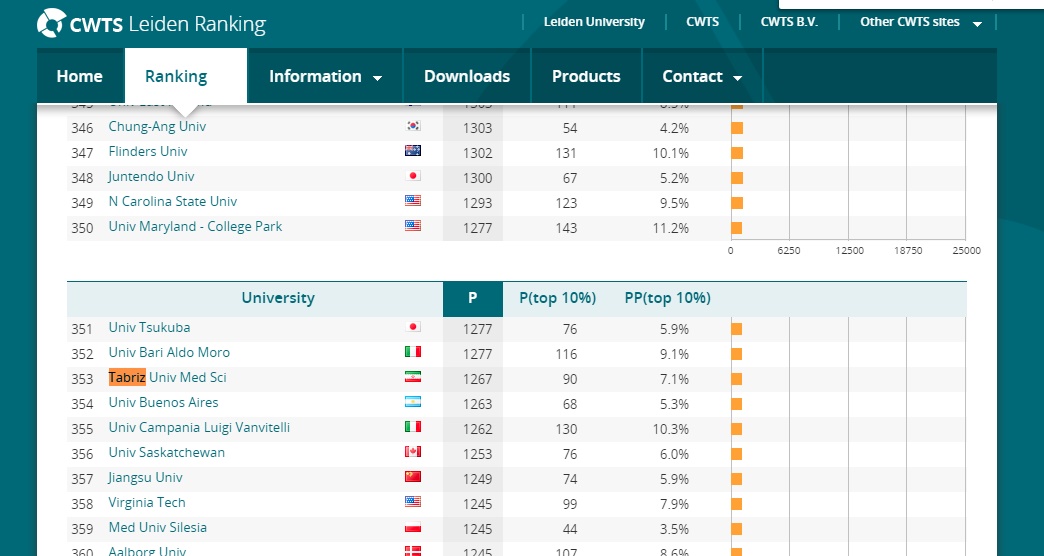Click the Iran flag beside Tabriz Univ Med Sci
The width and height of the screenshot is (1044, 556).
pyautogui.click(x=412, y=378)
